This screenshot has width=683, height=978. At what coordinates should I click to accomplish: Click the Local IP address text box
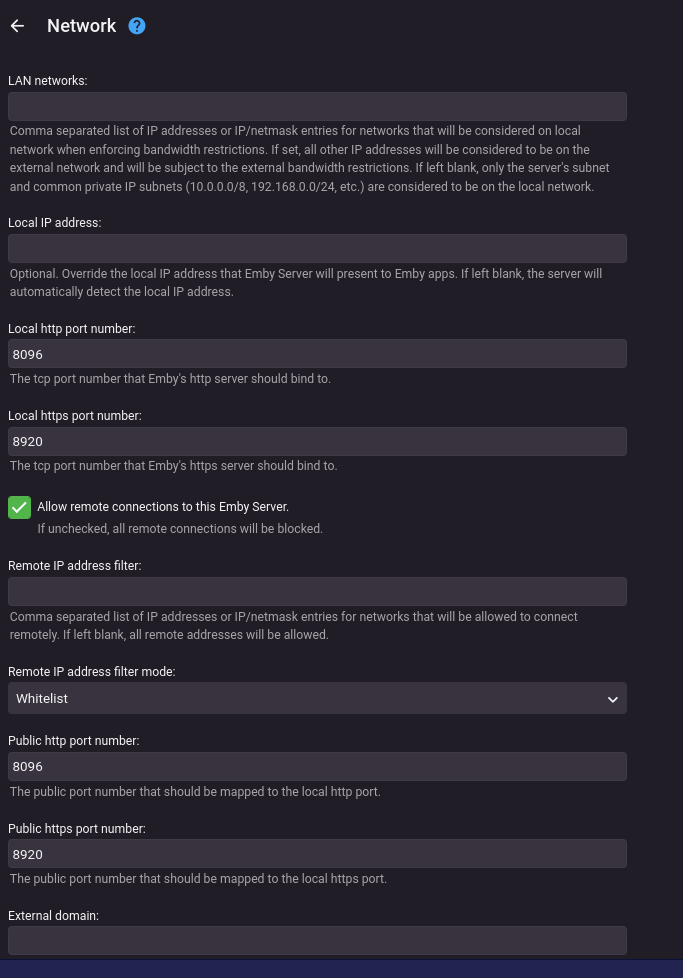(317, 249)
